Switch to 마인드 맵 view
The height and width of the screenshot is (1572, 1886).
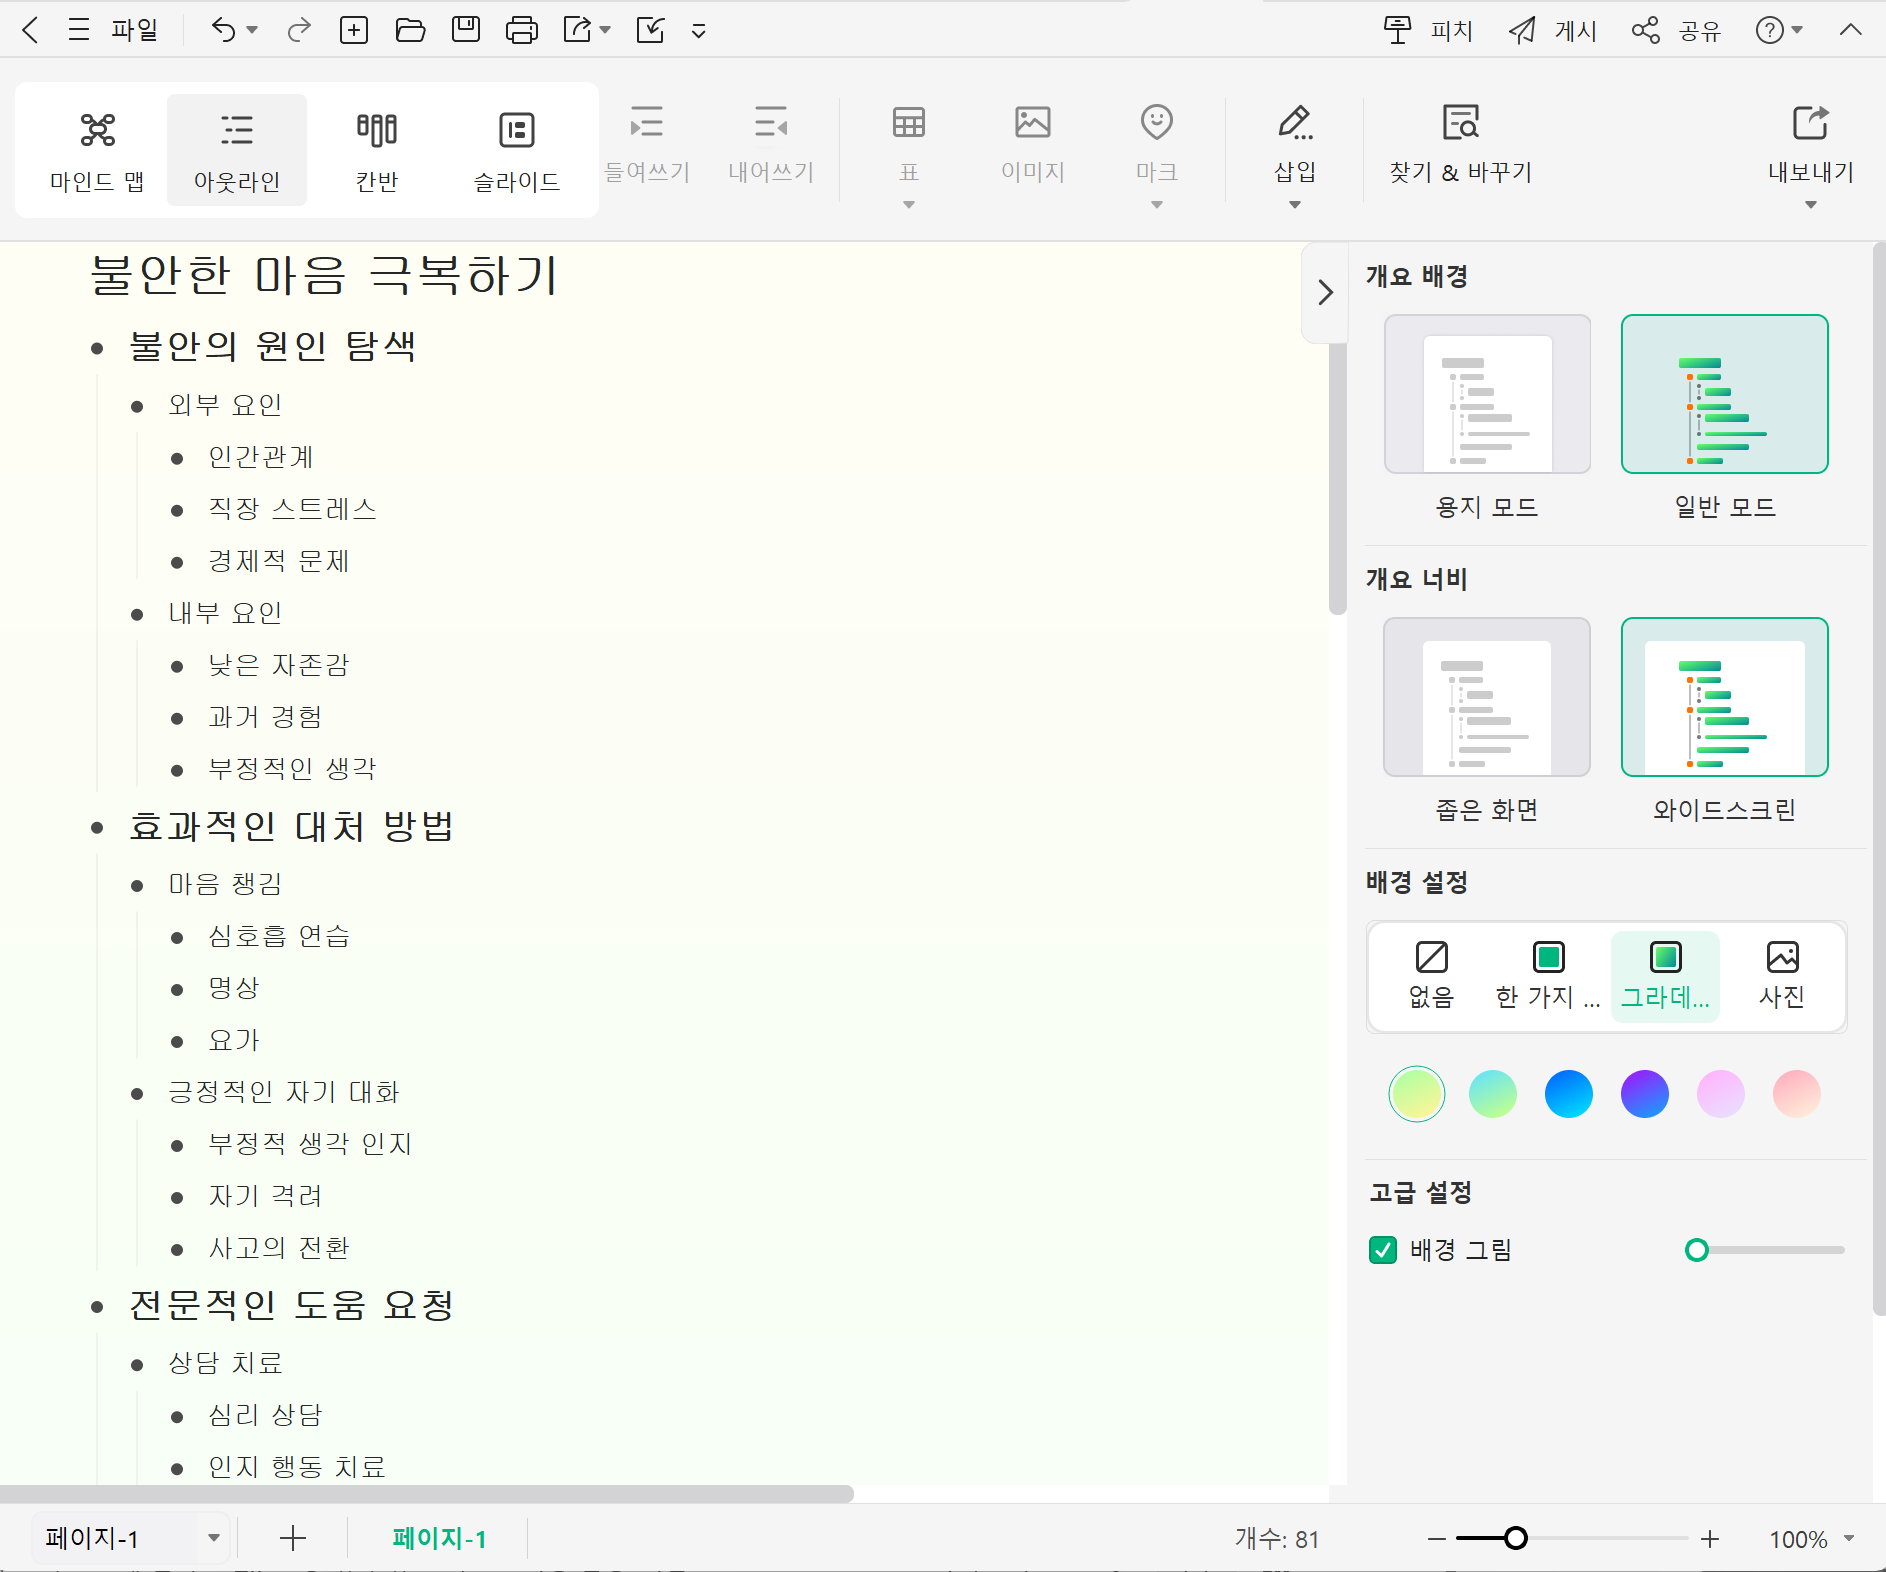pos(98,151)
